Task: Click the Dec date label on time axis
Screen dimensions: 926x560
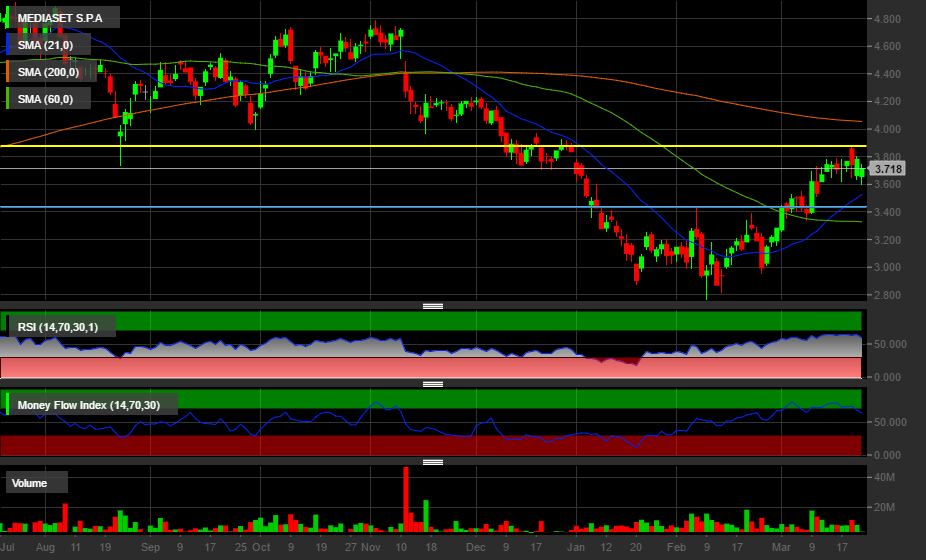Action: click(x=475, y=547)
